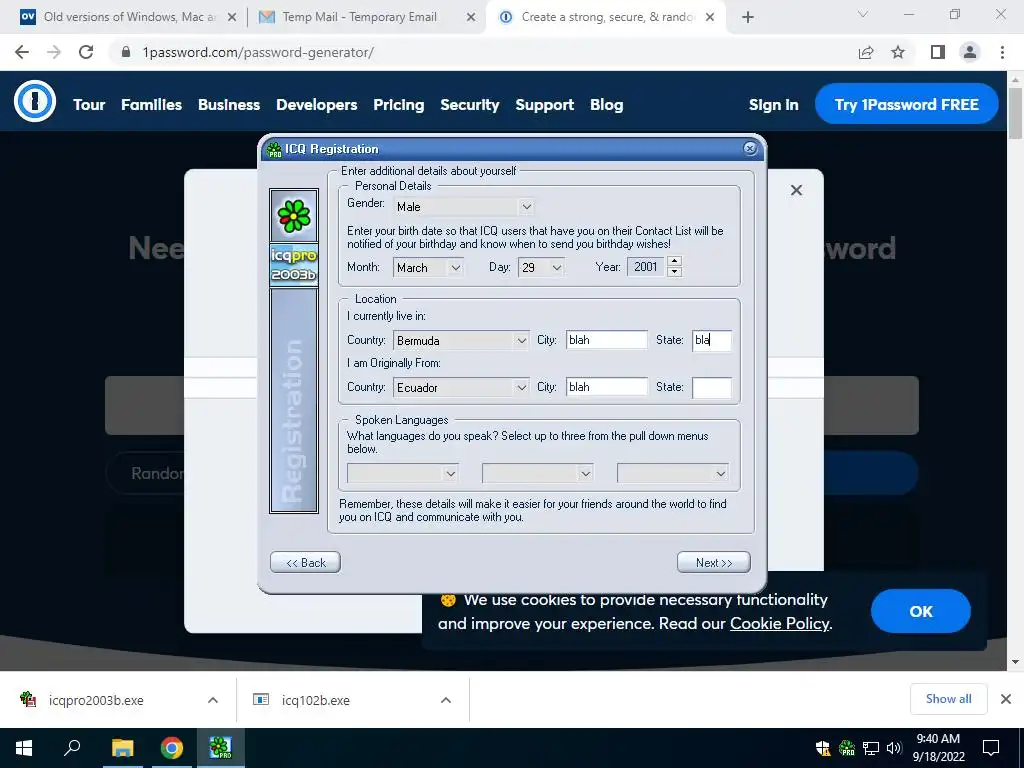Image resolution: width=1024 pixels, height=768 pixels.
Task: Click ICQ Pro system tray icon
Action: click(847, 748)
